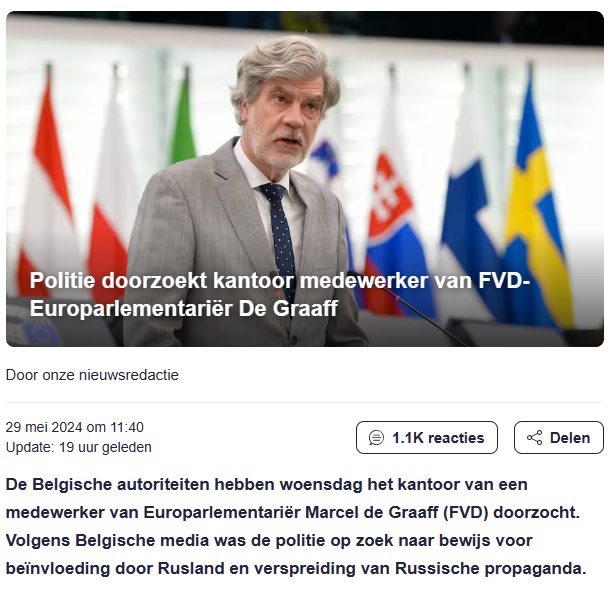Click the share icon beside Delen

[x=534, y=438]
